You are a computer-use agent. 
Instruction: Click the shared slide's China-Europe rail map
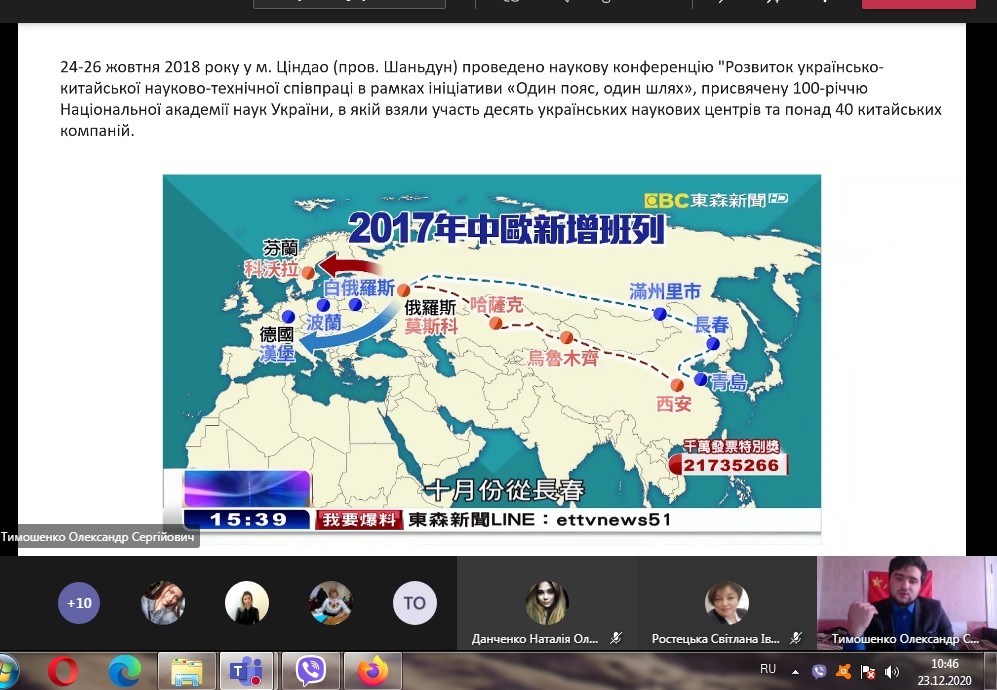pos(492,359)
